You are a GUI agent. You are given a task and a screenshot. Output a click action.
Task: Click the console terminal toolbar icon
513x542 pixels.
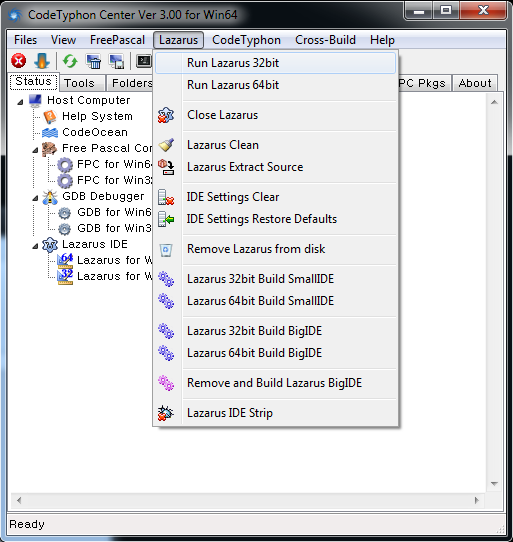[144, 61]
